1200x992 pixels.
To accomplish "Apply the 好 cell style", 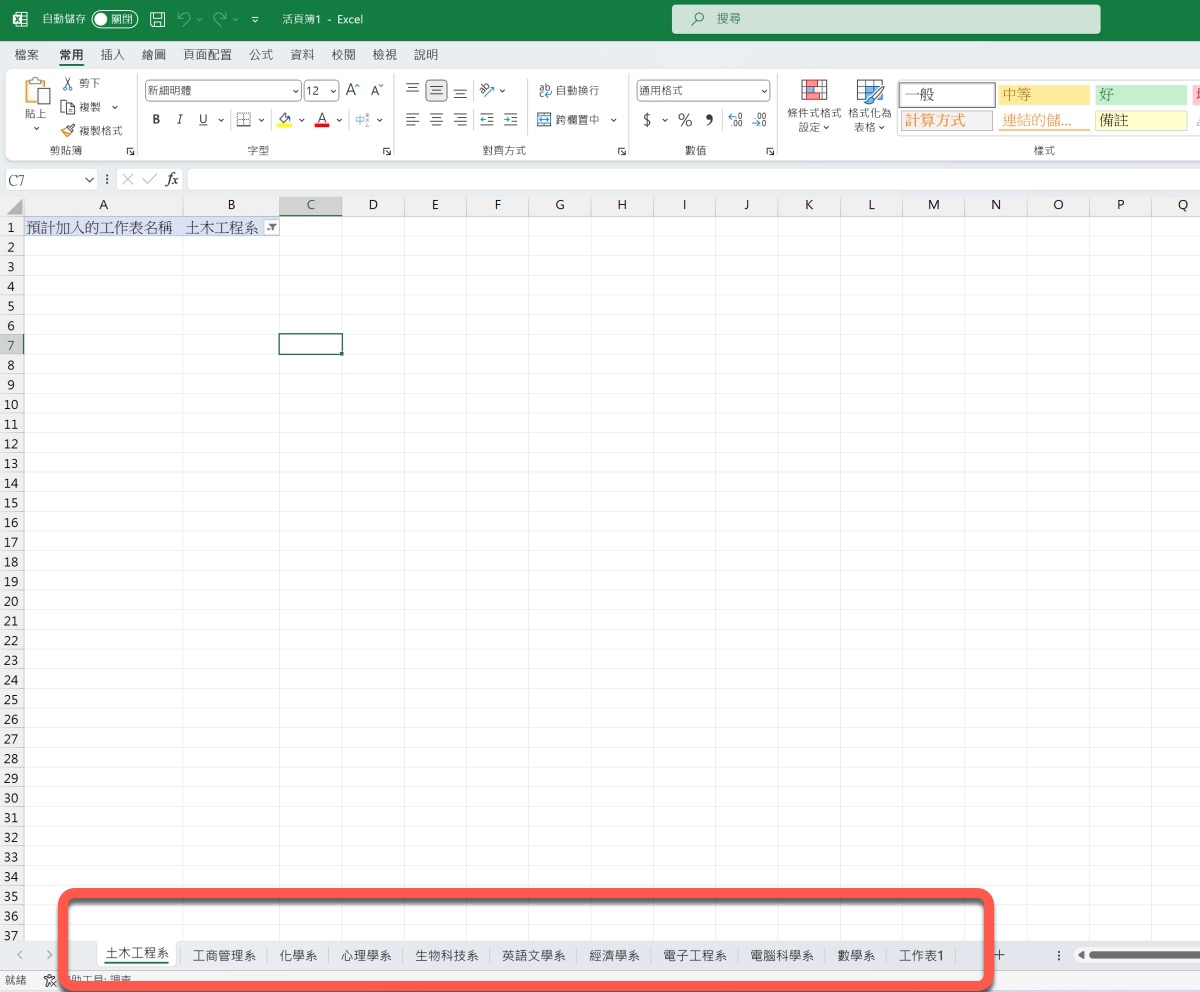I will coord(1140,95).
